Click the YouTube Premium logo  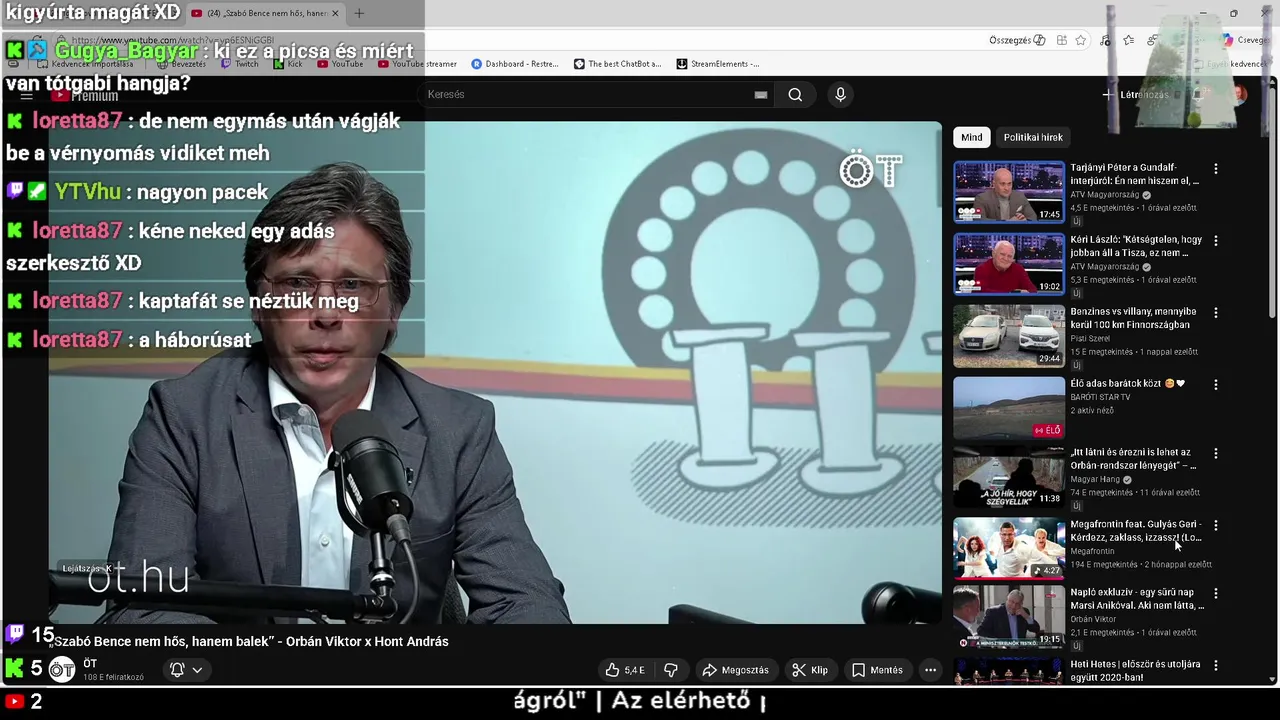[85, 96]
